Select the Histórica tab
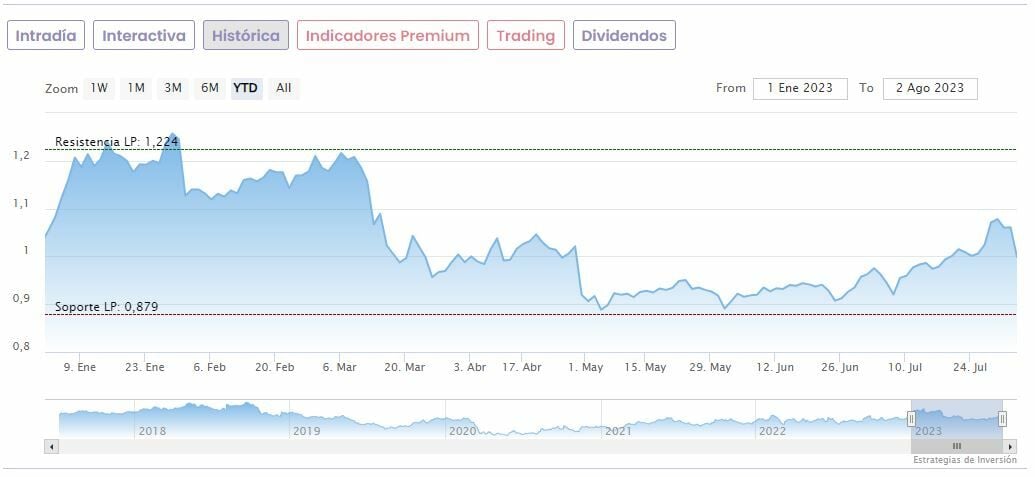Viewport: 1035px width, 477px height. click(x=246, y=36)
